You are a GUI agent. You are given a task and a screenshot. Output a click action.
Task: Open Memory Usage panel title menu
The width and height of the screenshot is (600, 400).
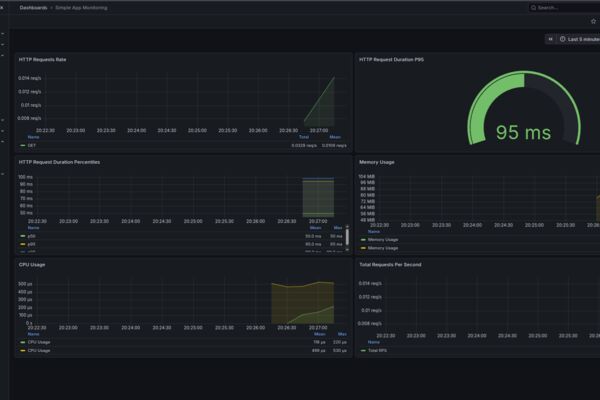(377, 162)
